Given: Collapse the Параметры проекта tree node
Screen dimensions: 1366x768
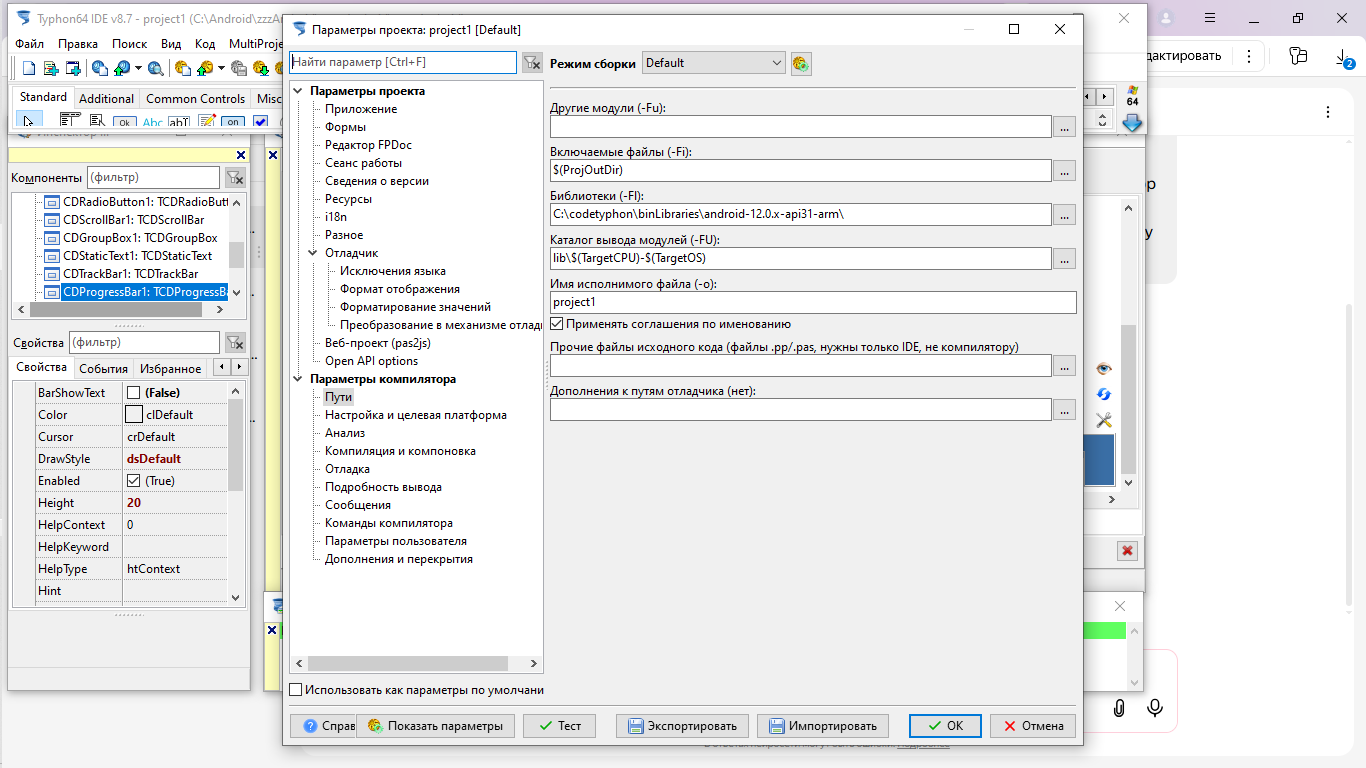Looking at the screenshot, I should point(298,91).
